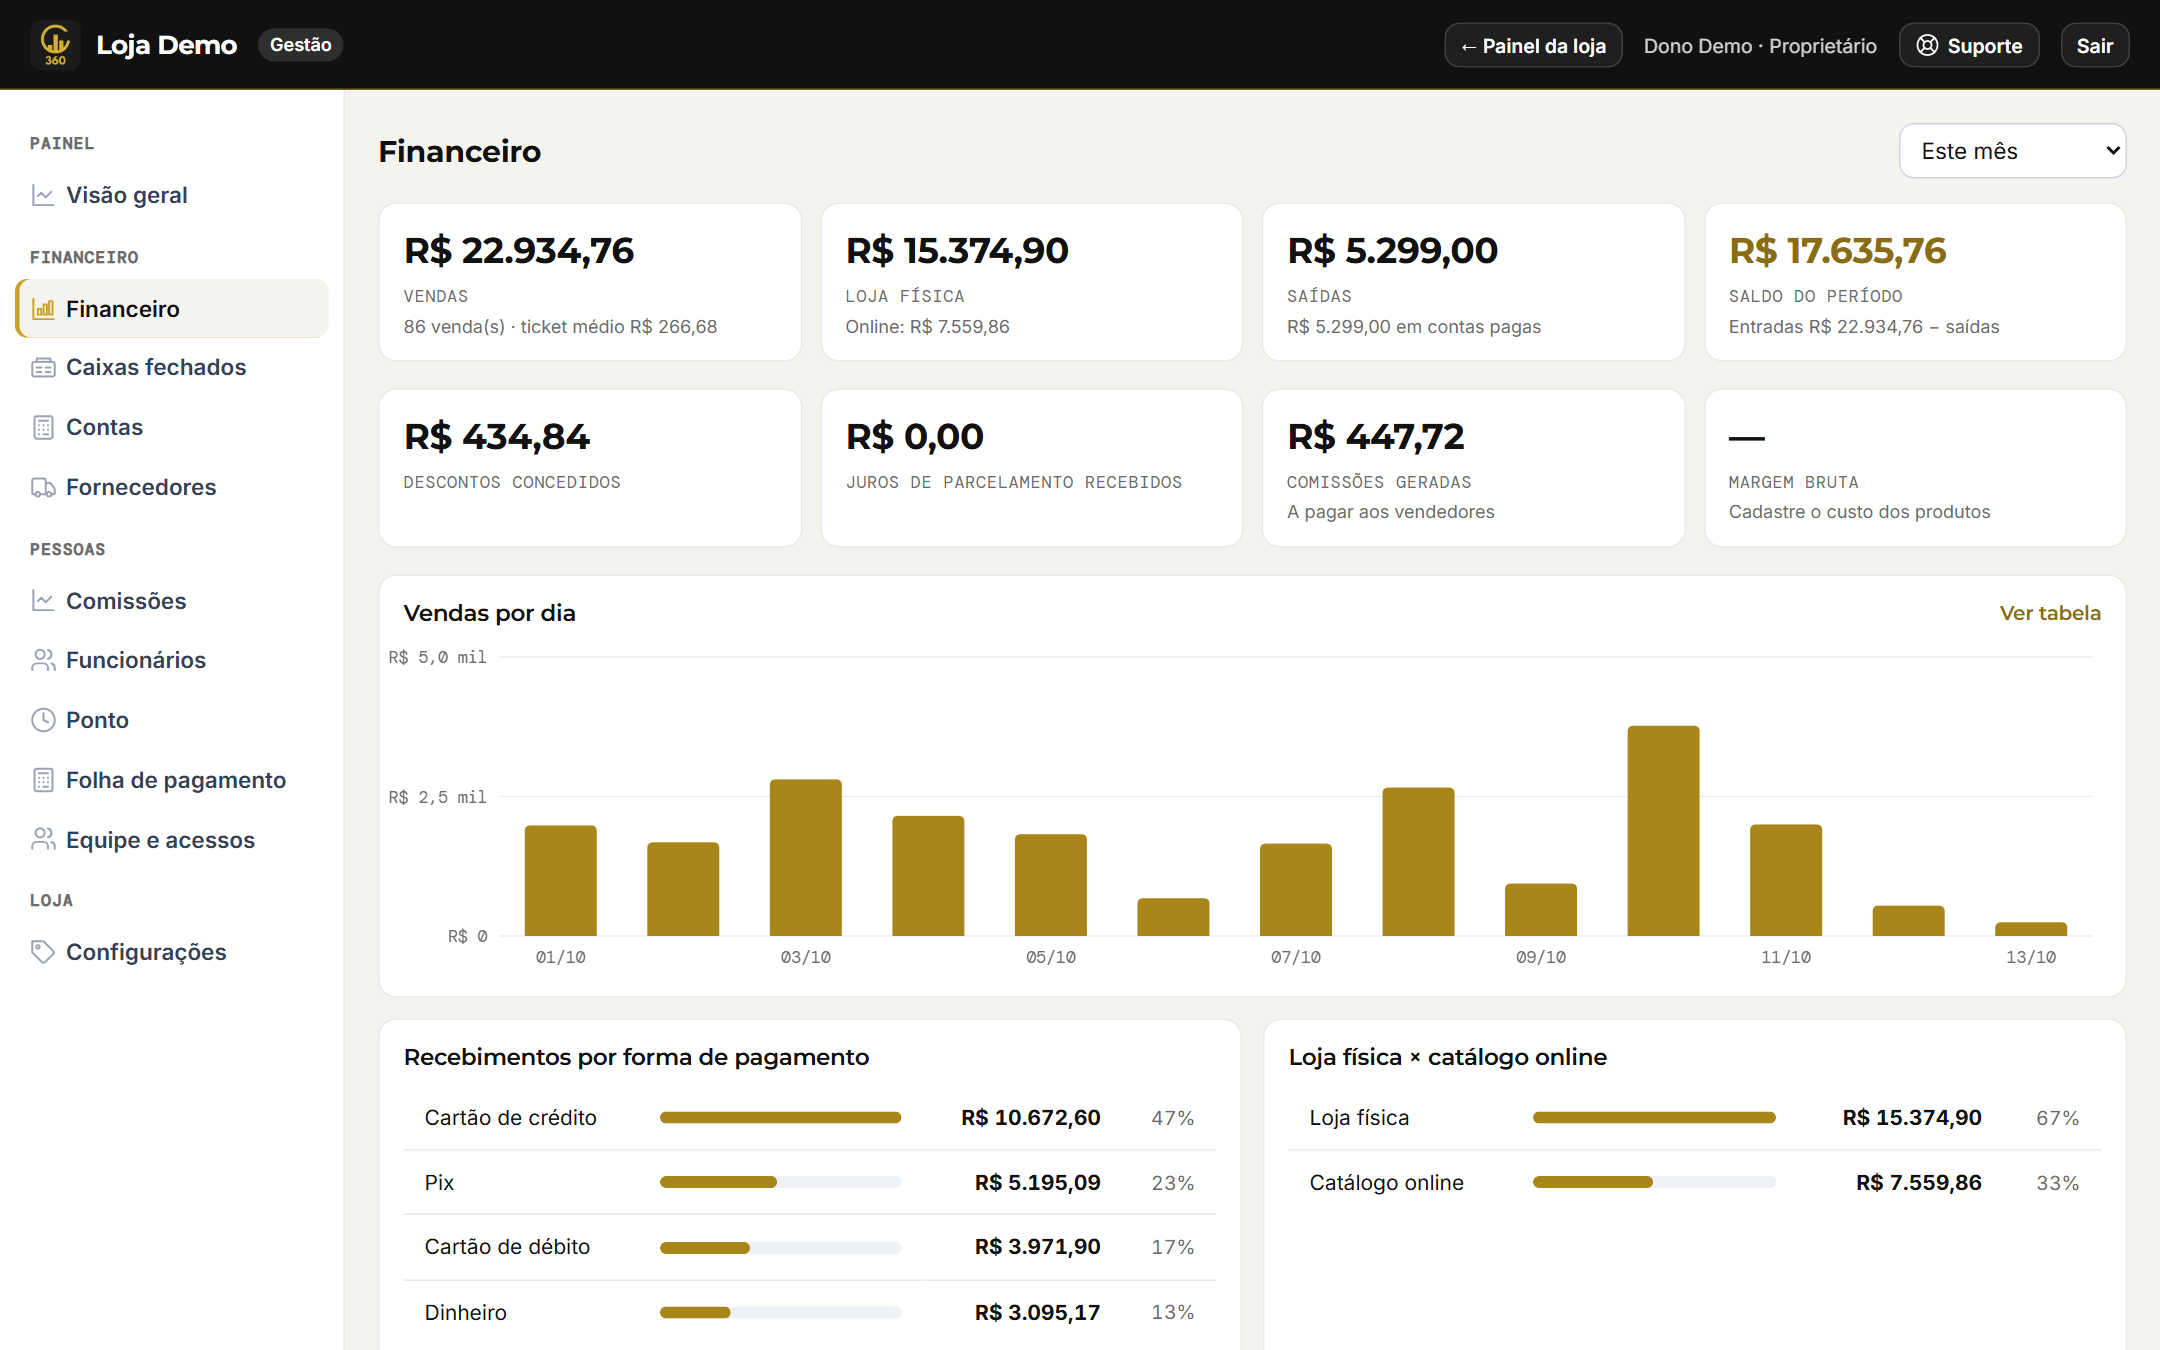The height and width of the screenshot is (1350, 2160).
Task: Click the Suporte lifebuoy icon
Action: tap(1927, 46)
